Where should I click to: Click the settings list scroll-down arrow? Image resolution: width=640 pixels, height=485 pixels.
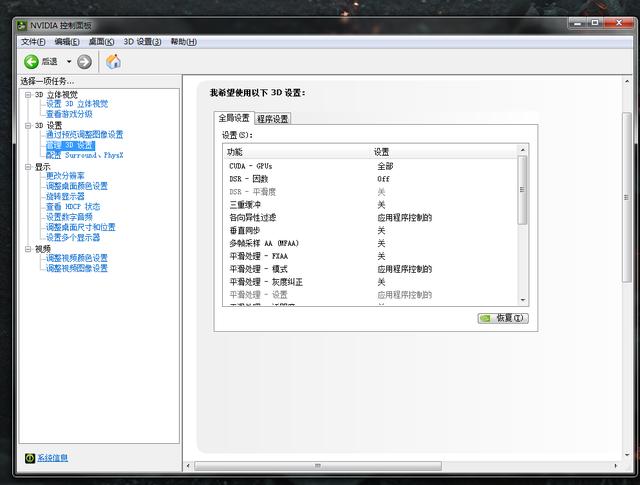[522, 300]
